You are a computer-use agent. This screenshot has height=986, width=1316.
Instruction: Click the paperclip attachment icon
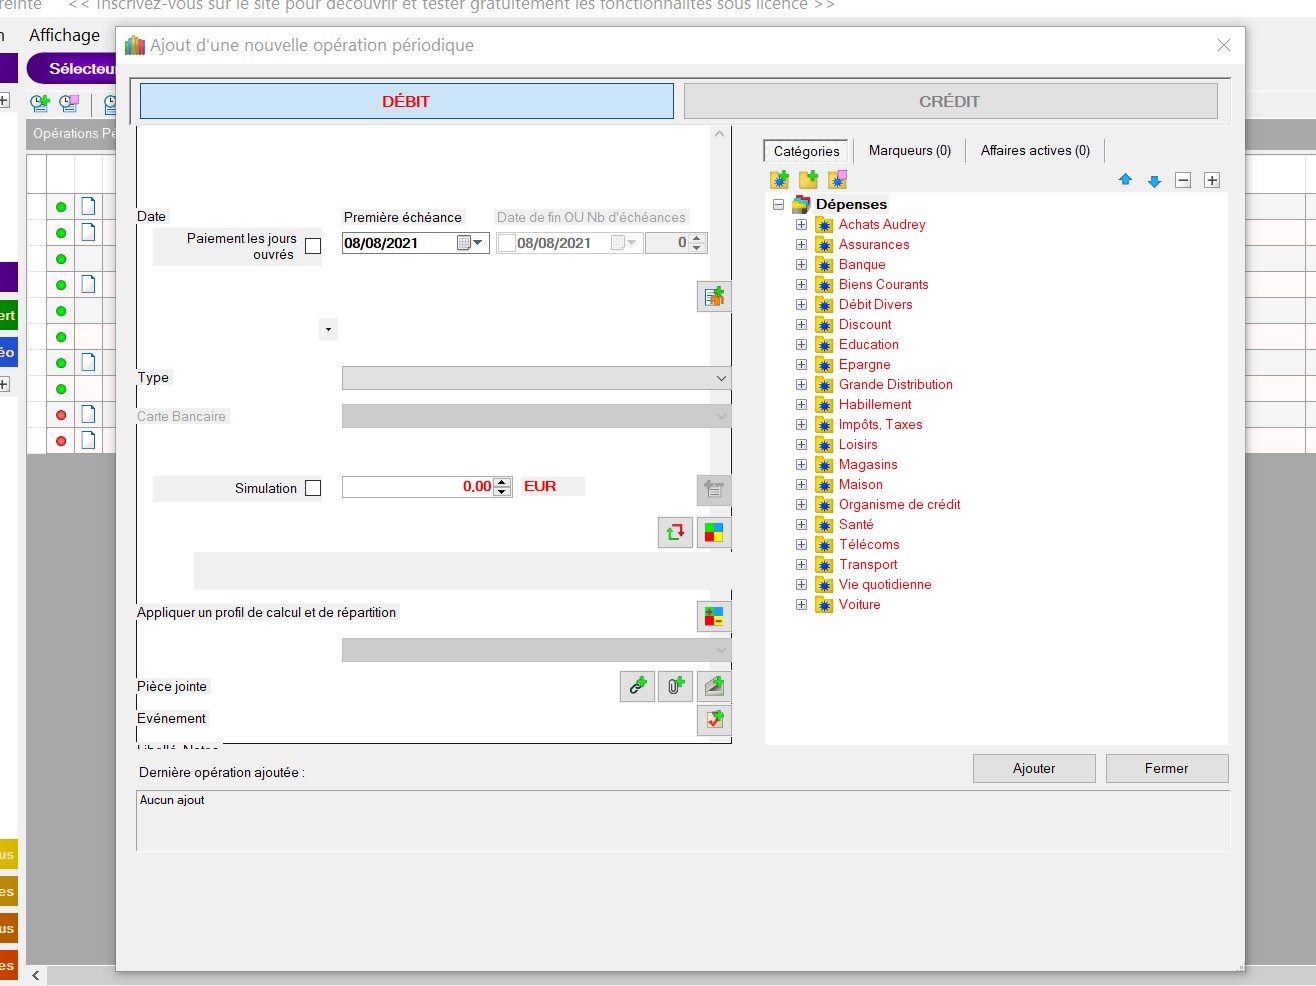(675, 686)
